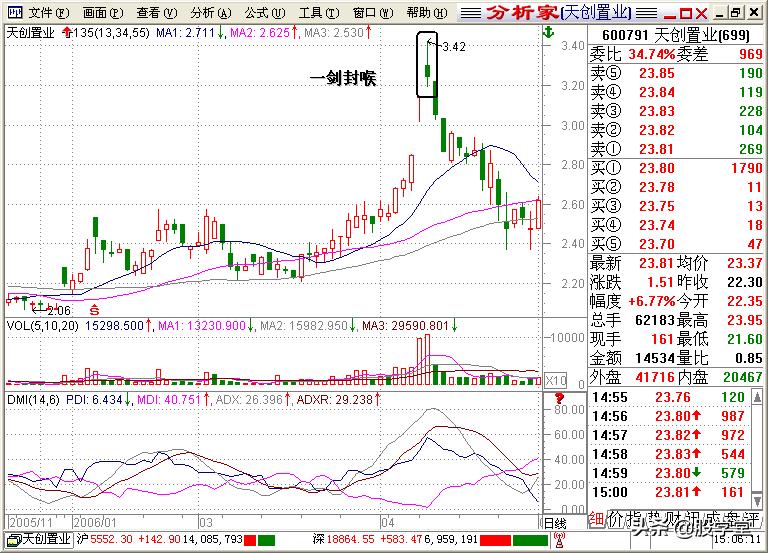Open the VOL(5,10,20) indicator label
This screenshot has width=768, height=553.
pyautogui.click(x=43, y=326)
